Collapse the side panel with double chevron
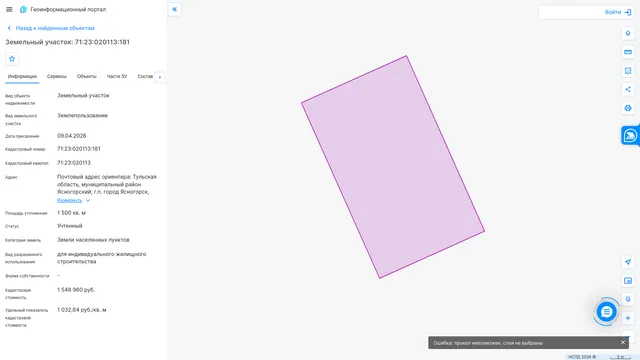 click(x=175, y=9)
